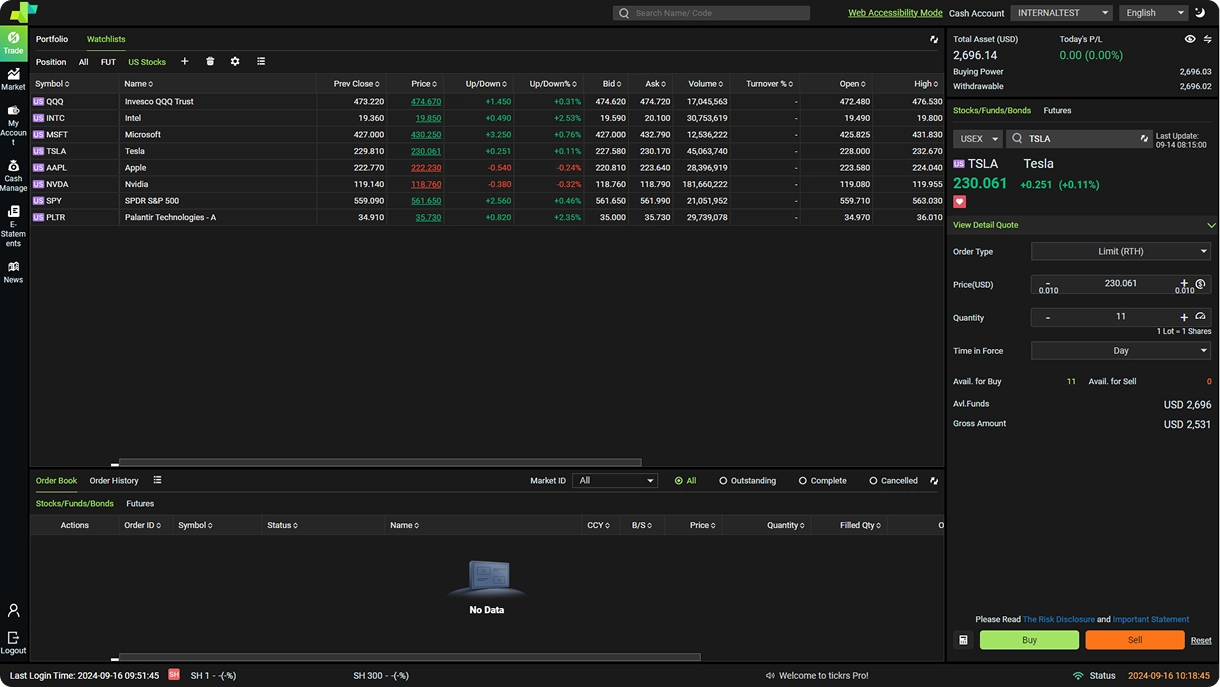Click the News sidebar icon

click(13, 272)
